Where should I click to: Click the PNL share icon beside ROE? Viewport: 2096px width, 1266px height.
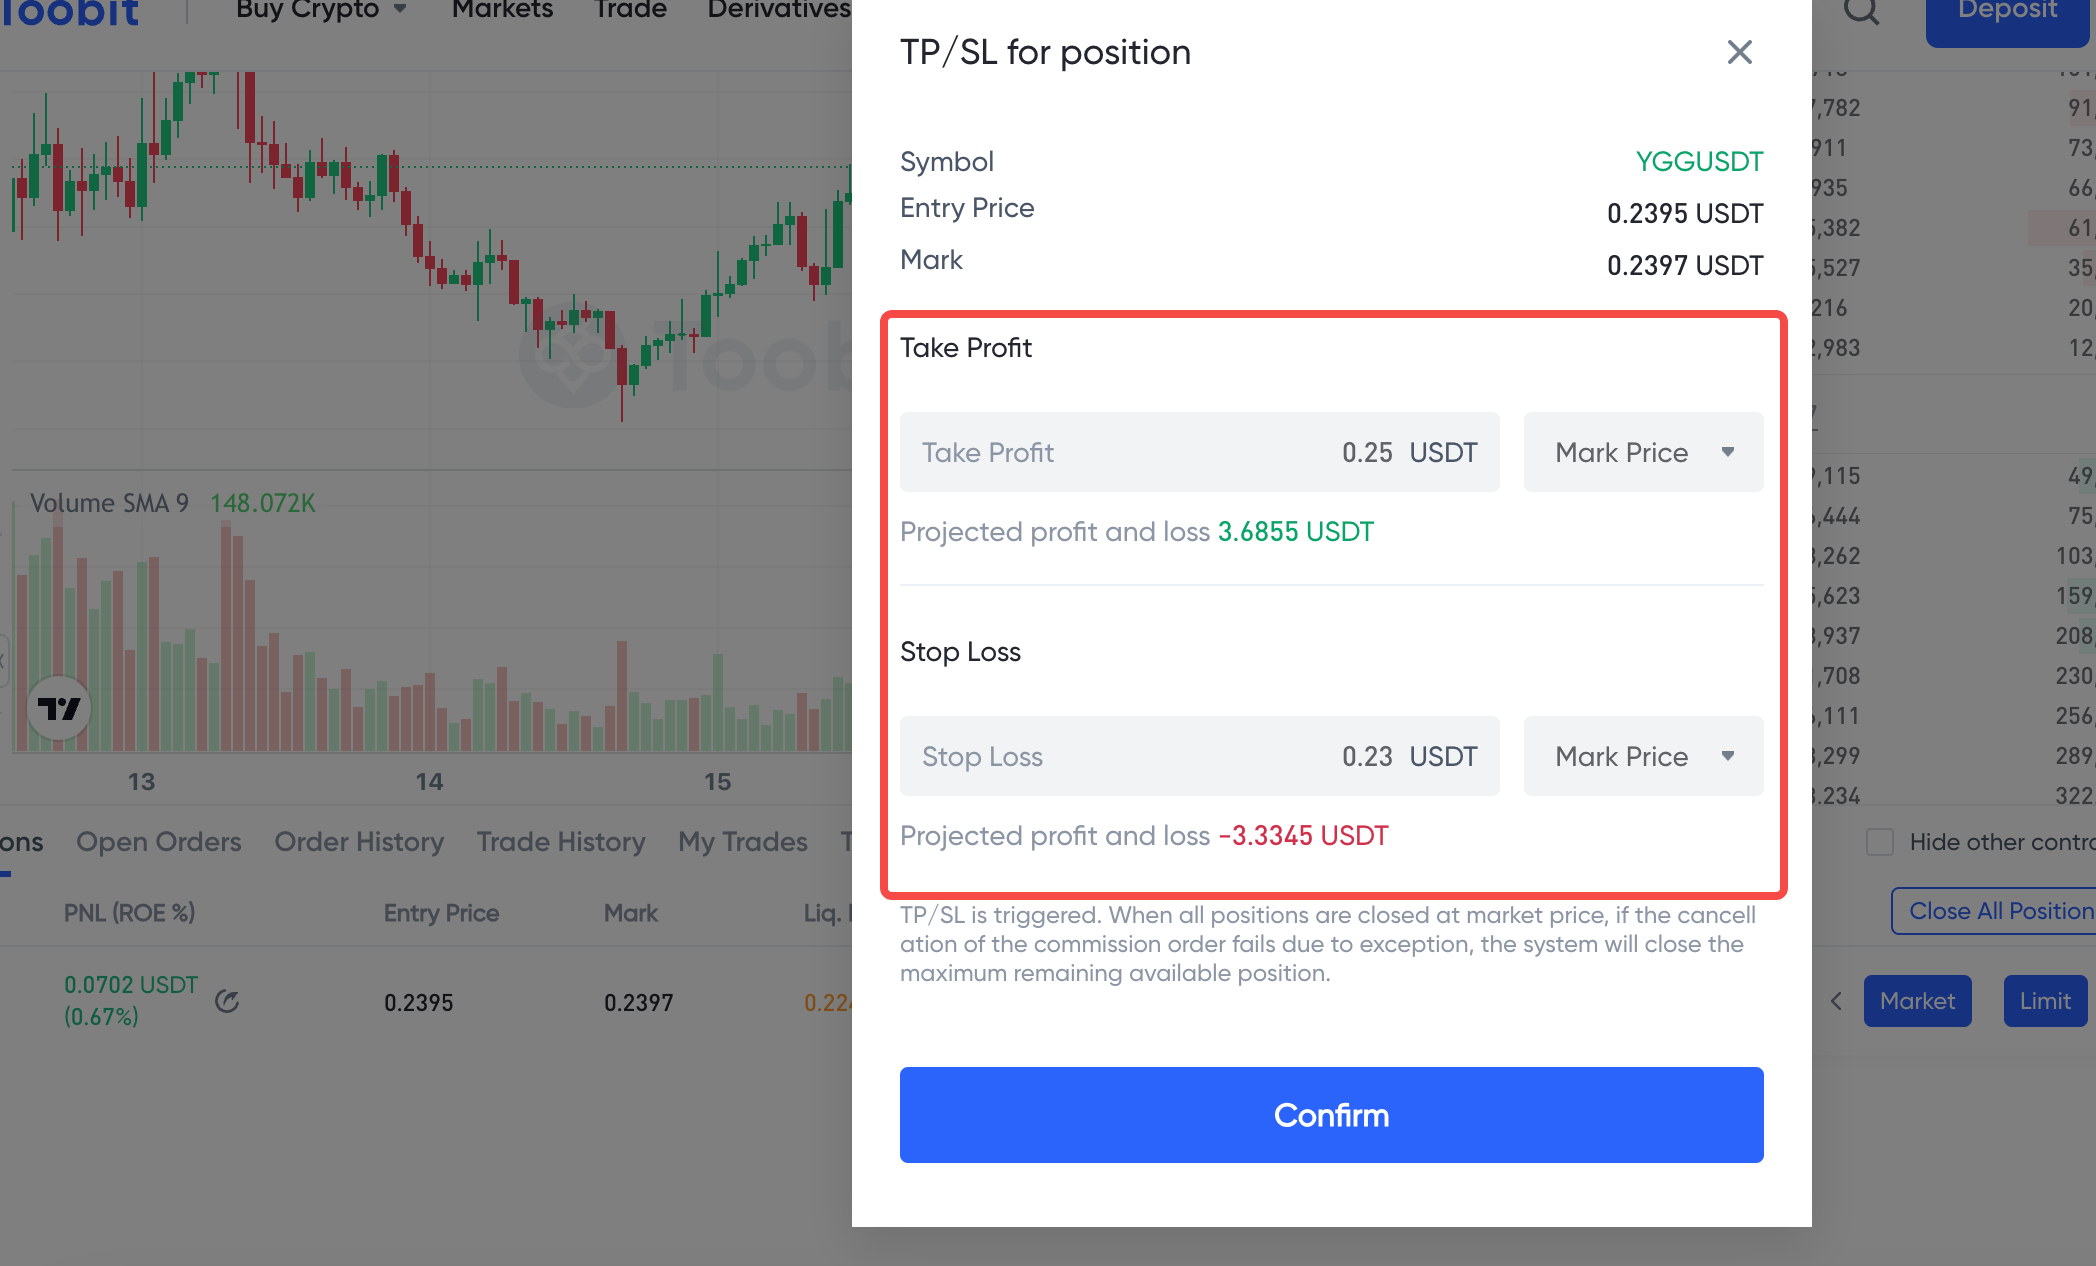(227, 1001)
